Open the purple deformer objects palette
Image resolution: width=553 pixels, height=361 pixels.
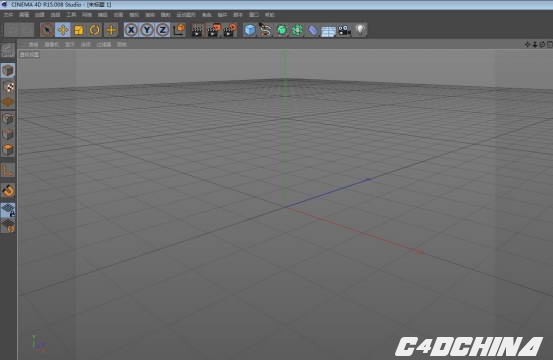point(312,30)
